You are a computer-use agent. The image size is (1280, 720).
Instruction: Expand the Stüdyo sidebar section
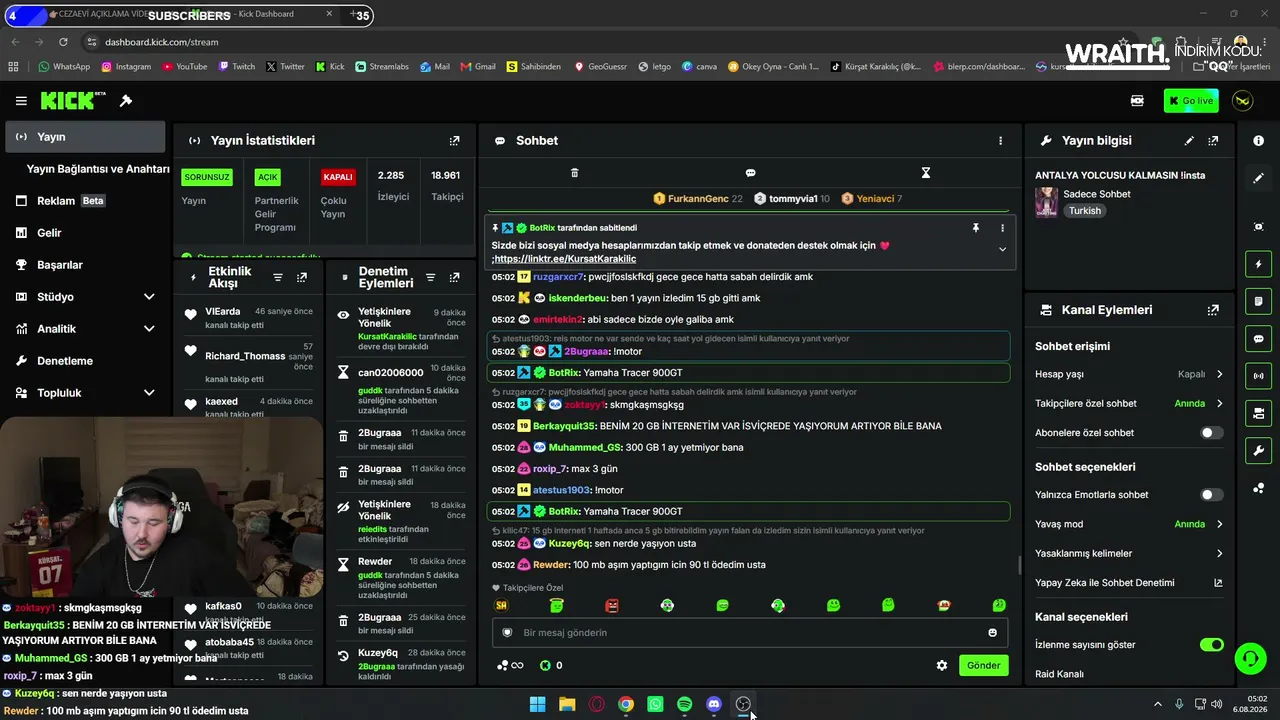(x=149, y=297)
